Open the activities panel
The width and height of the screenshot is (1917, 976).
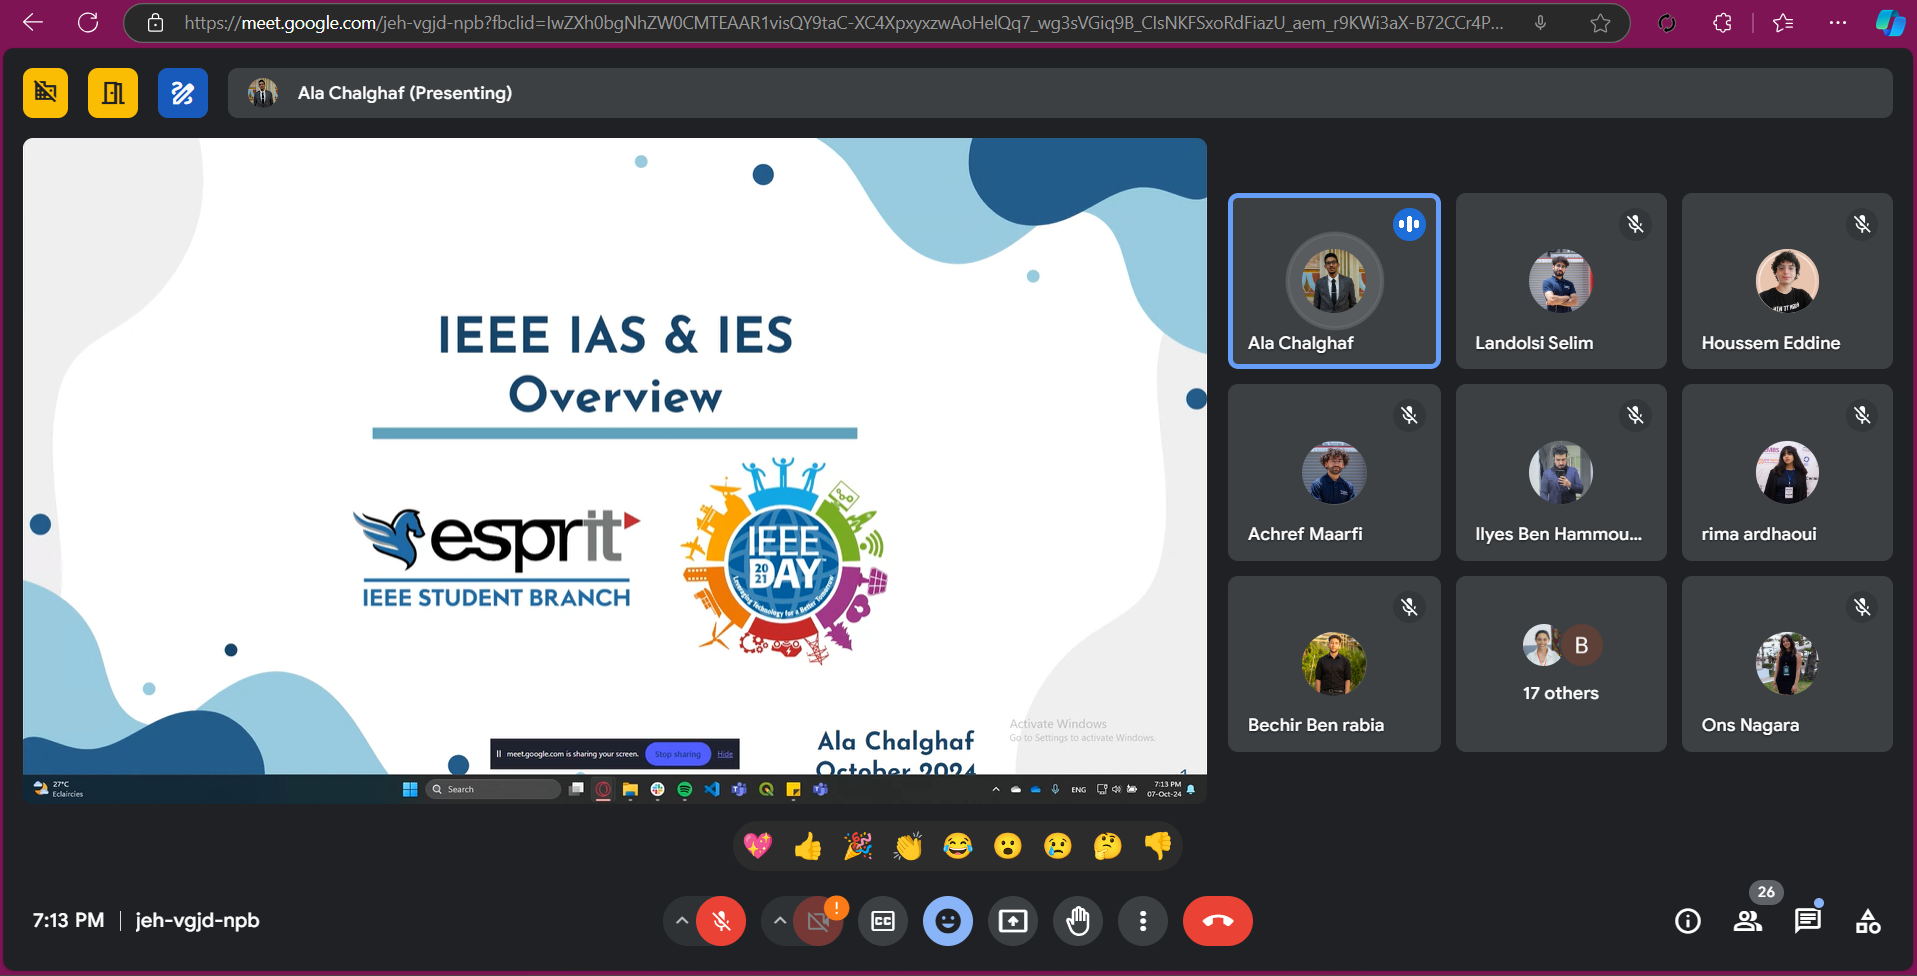point(1868,921)
